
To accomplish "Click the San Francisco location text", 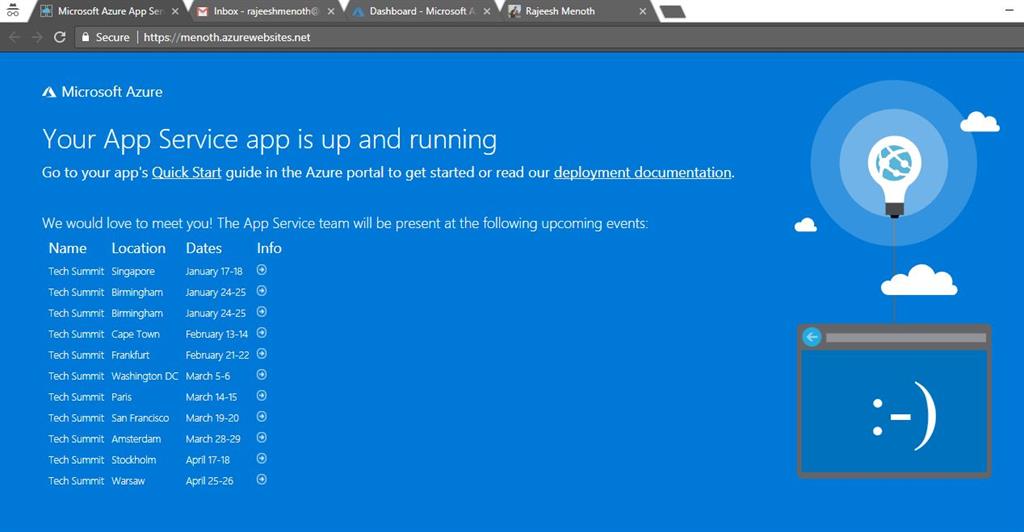I will click(x=140, y=418).
